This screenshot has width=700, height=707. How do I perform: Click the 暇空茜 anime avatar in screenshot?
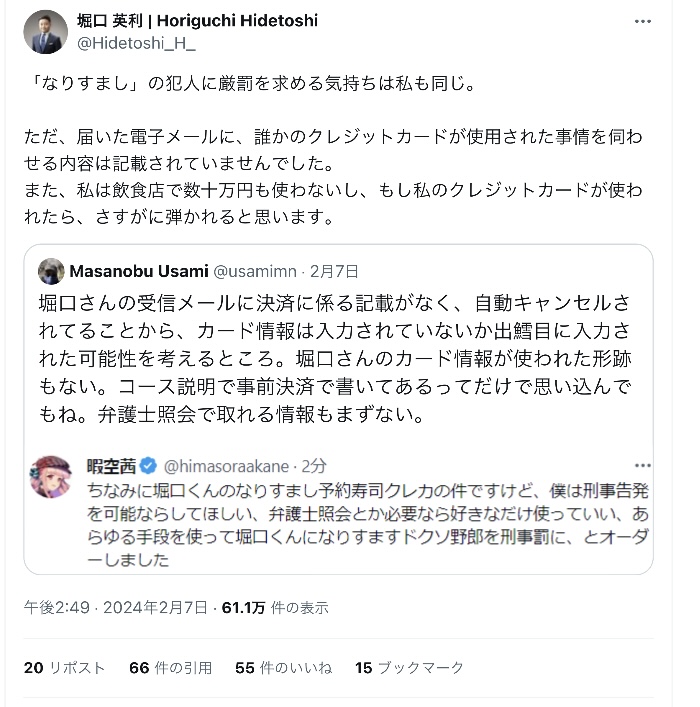click(52, 477)
